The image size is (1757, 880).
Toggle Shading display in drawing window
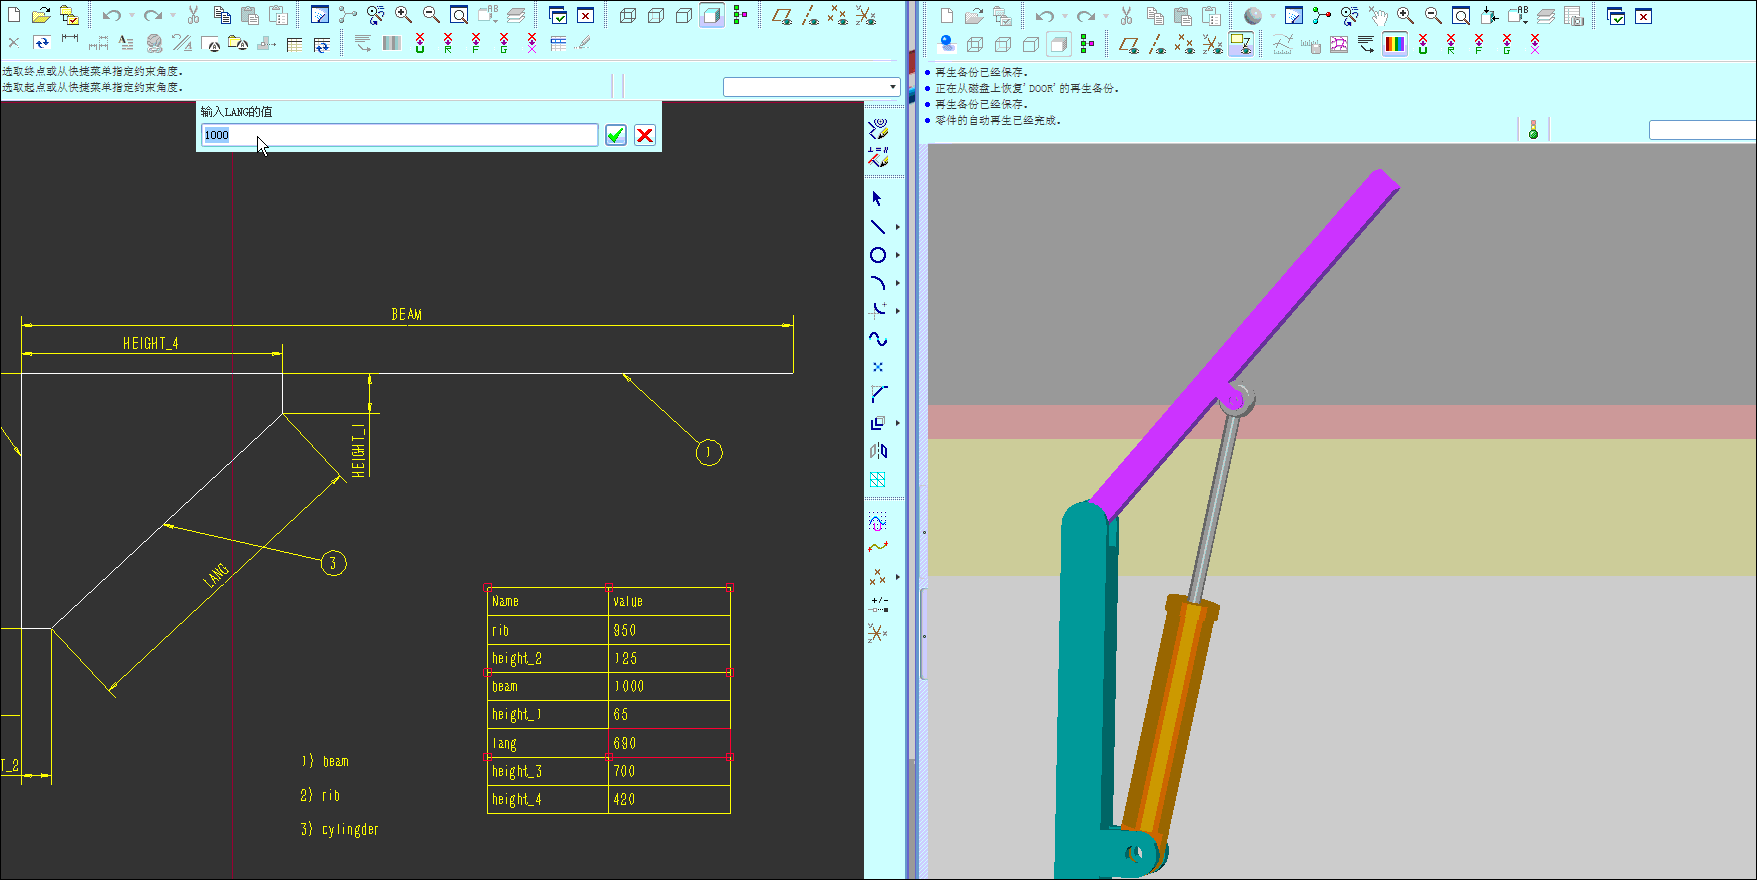(712, 15)
